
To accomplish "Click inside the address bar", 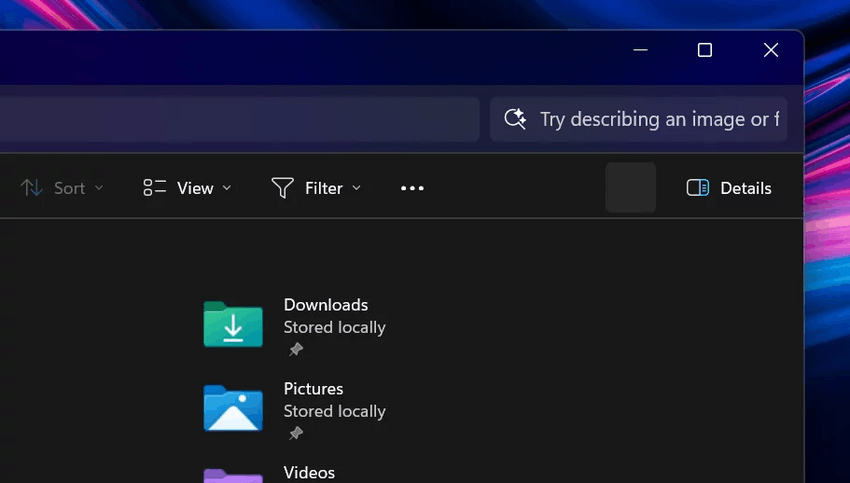I will (x=240, y=119).
